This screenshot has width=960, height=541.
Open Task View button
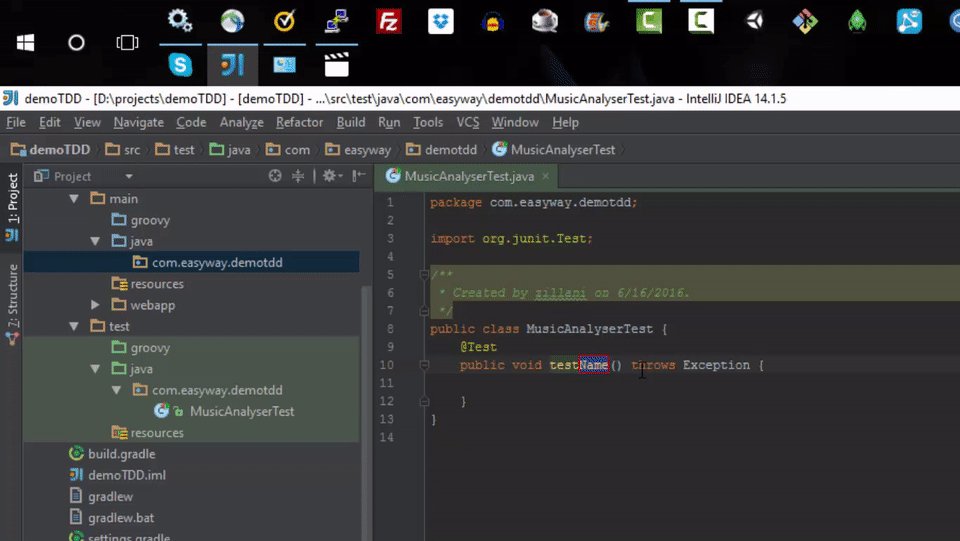(127, 43)
